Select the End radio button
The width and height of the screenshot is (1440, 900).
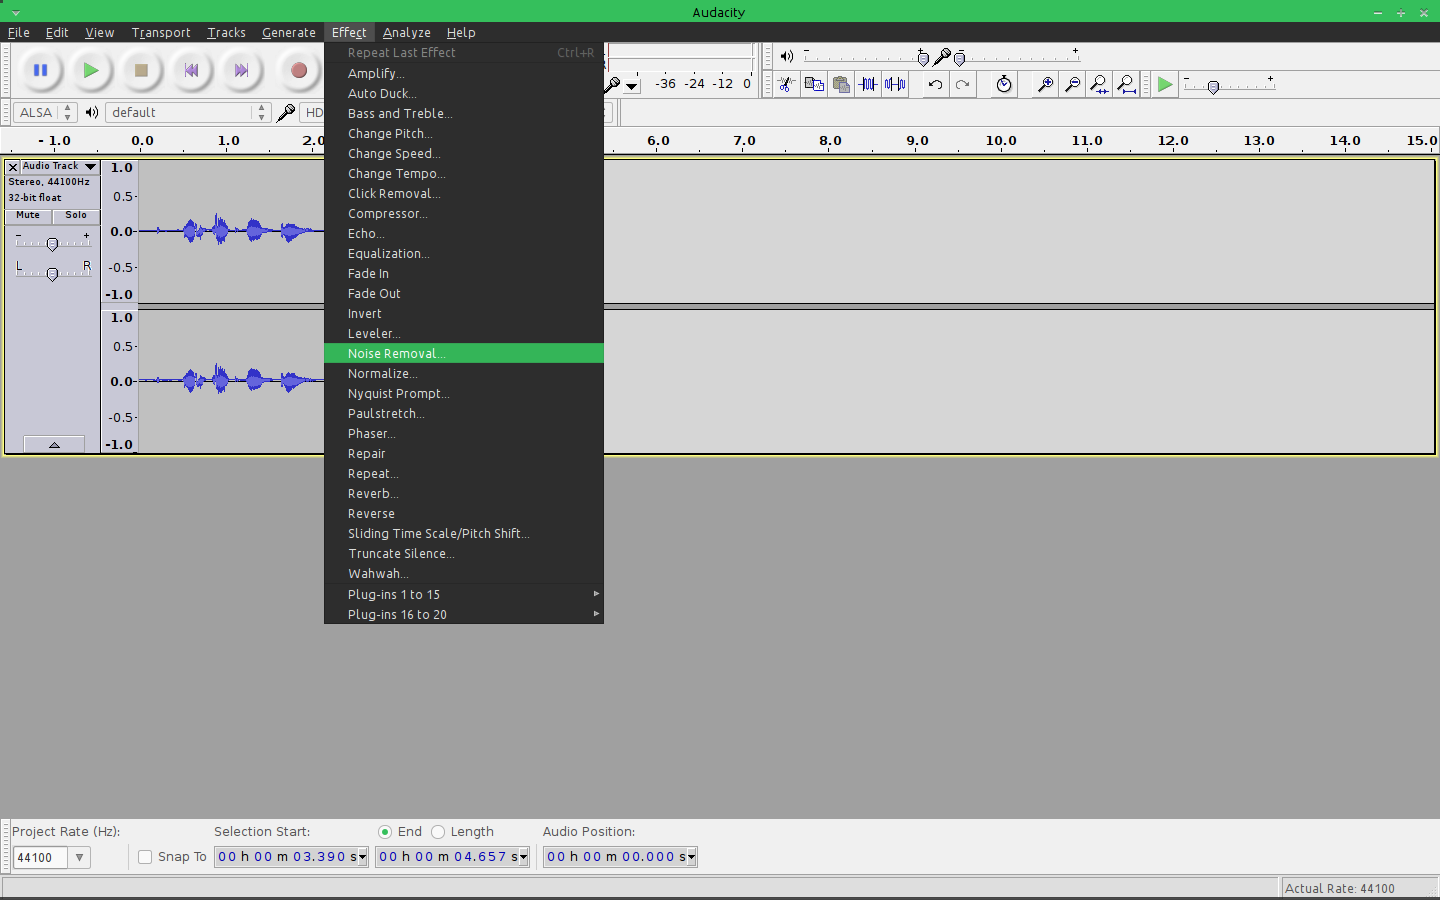[x=385, y=832]
